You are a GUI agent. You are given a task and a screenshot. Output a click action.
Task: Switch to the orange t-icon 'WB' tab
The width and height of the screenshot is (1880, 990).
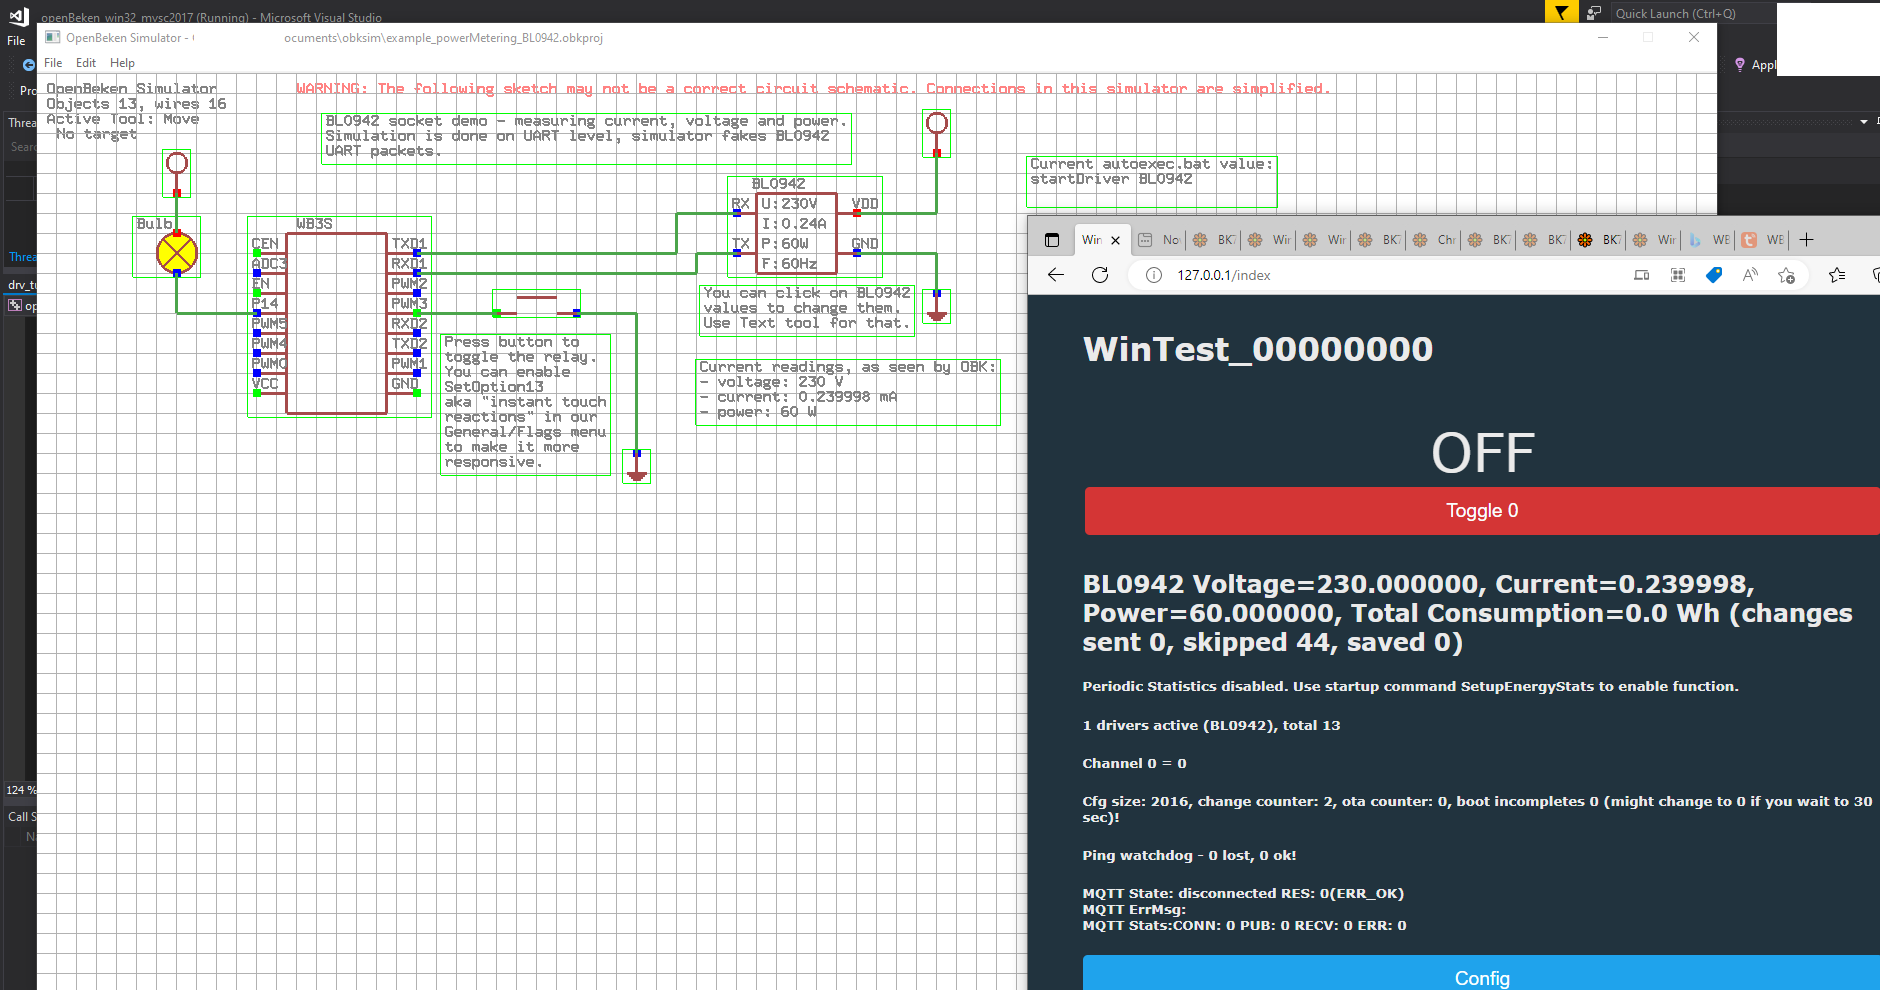pyautogui.click(x=1762, y=240)
